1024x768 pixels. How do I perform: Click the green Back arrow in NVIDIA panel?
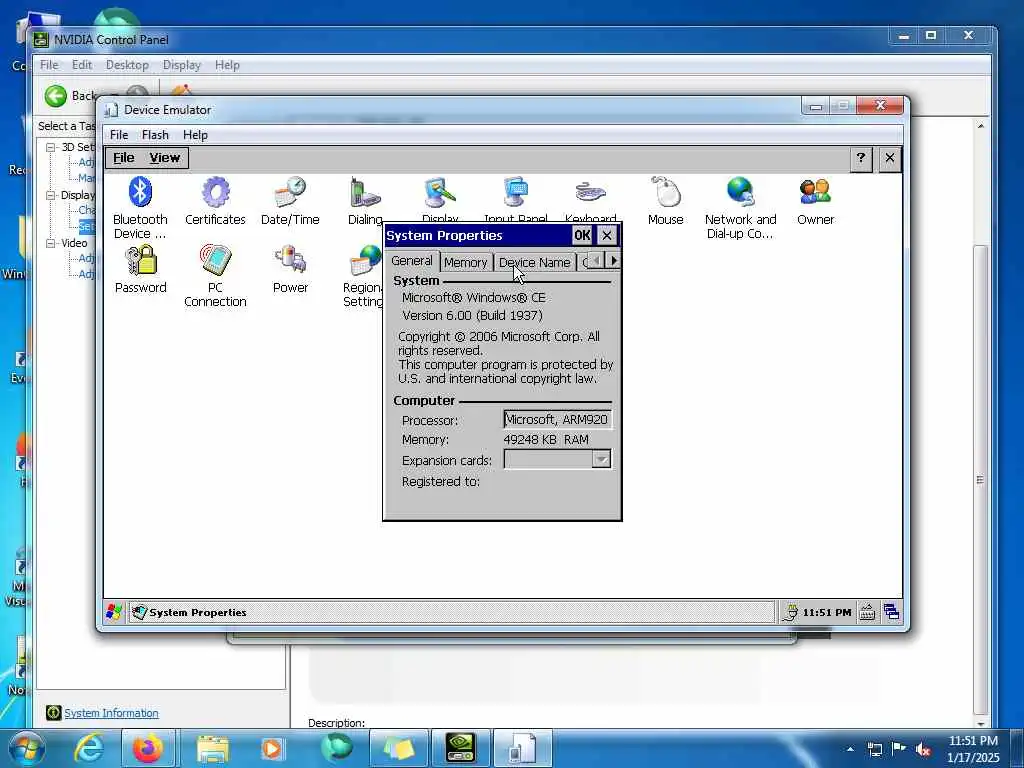click(x=56, y=96)
